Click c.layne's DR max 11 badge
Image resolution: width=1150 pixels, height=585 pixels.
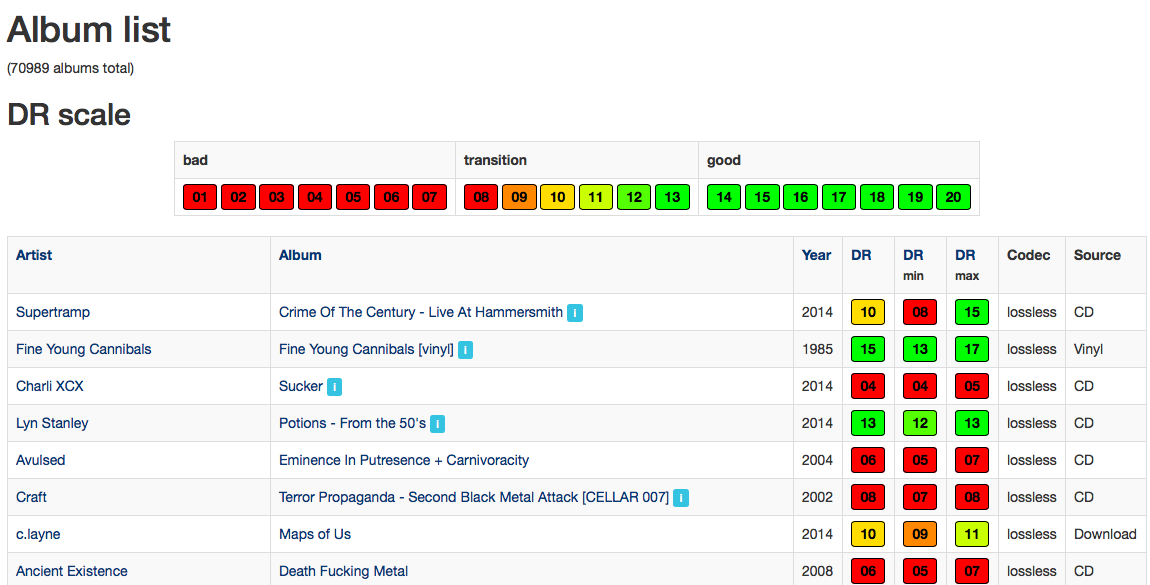972,534
